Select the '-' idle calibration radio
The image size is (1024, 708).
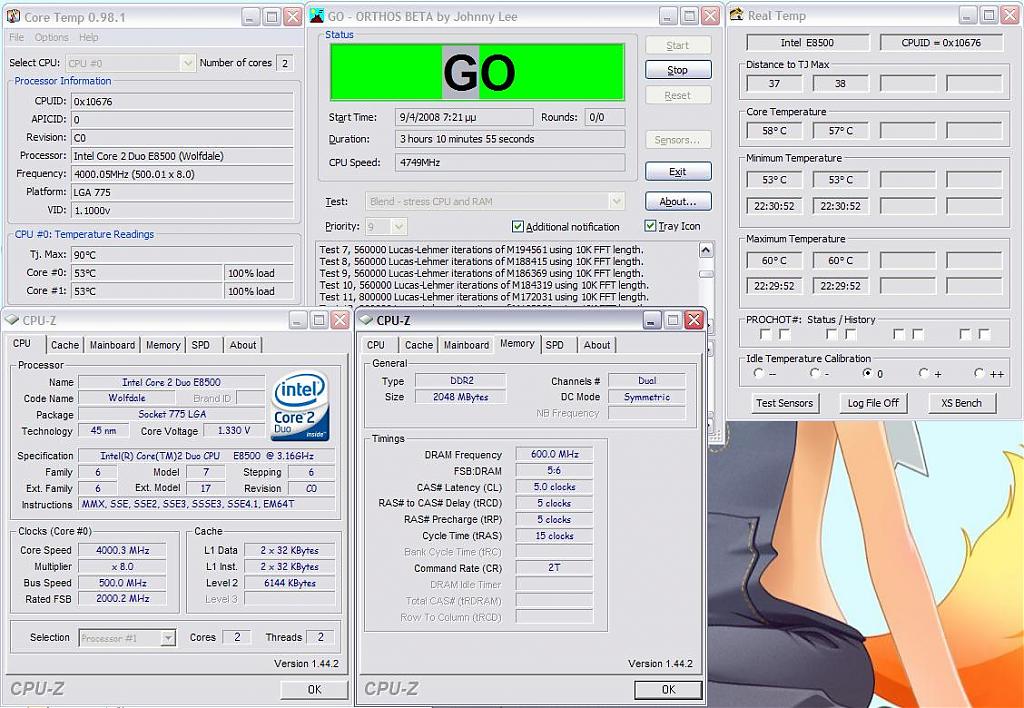[814, 374]
